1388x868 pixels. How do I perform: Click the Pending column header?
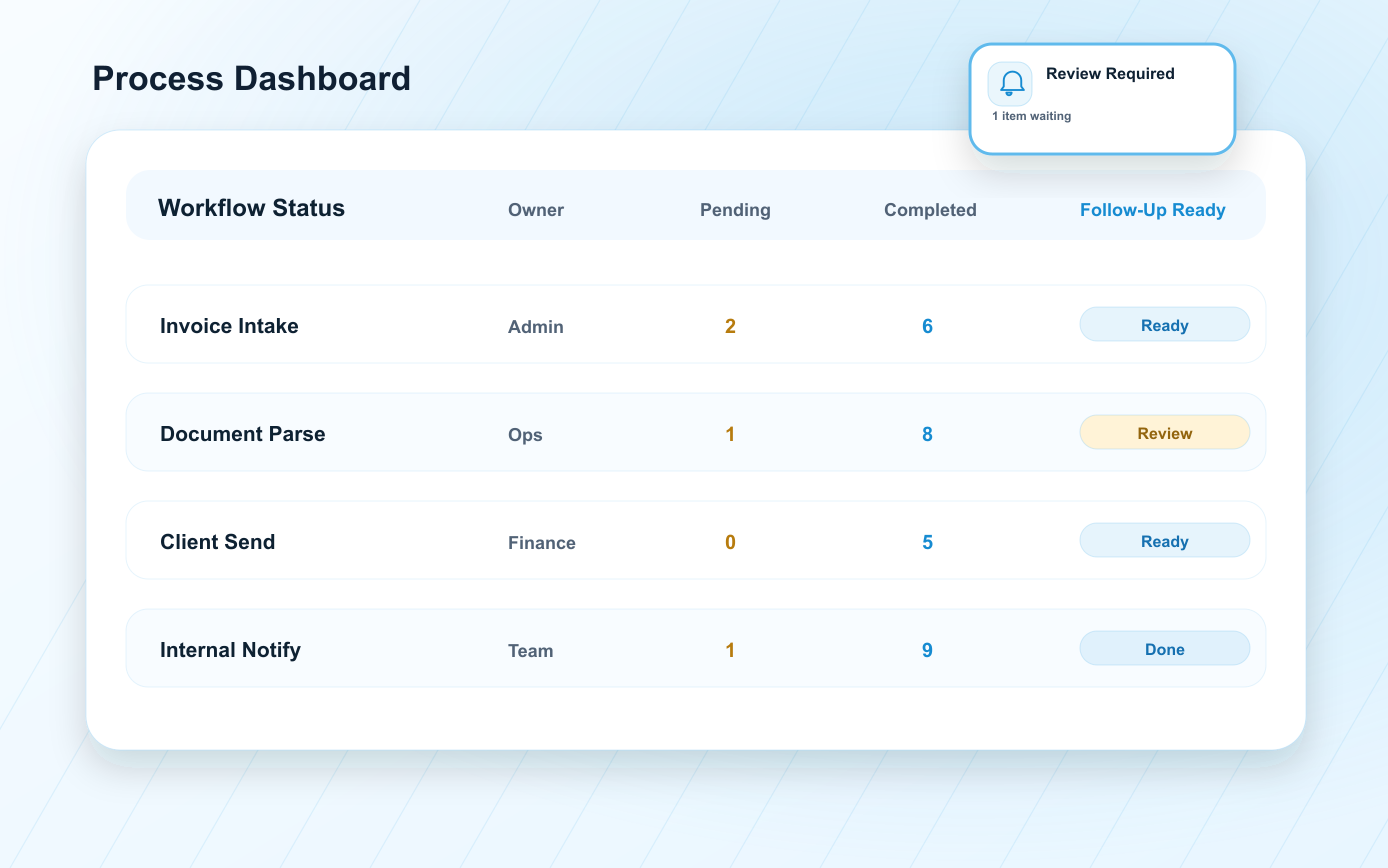click(735, 210)
